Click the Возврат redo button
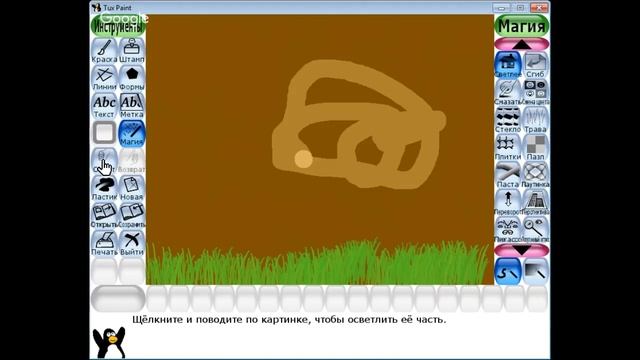 [132, 161]
